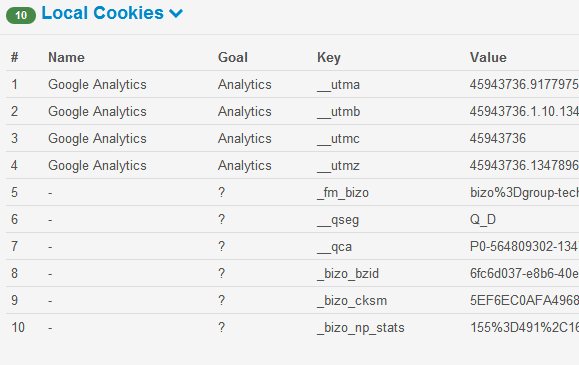The width and height of the screenshot is (579, 365).
Task: Click the 45943736 value in row 3
Action: point(498,139)
